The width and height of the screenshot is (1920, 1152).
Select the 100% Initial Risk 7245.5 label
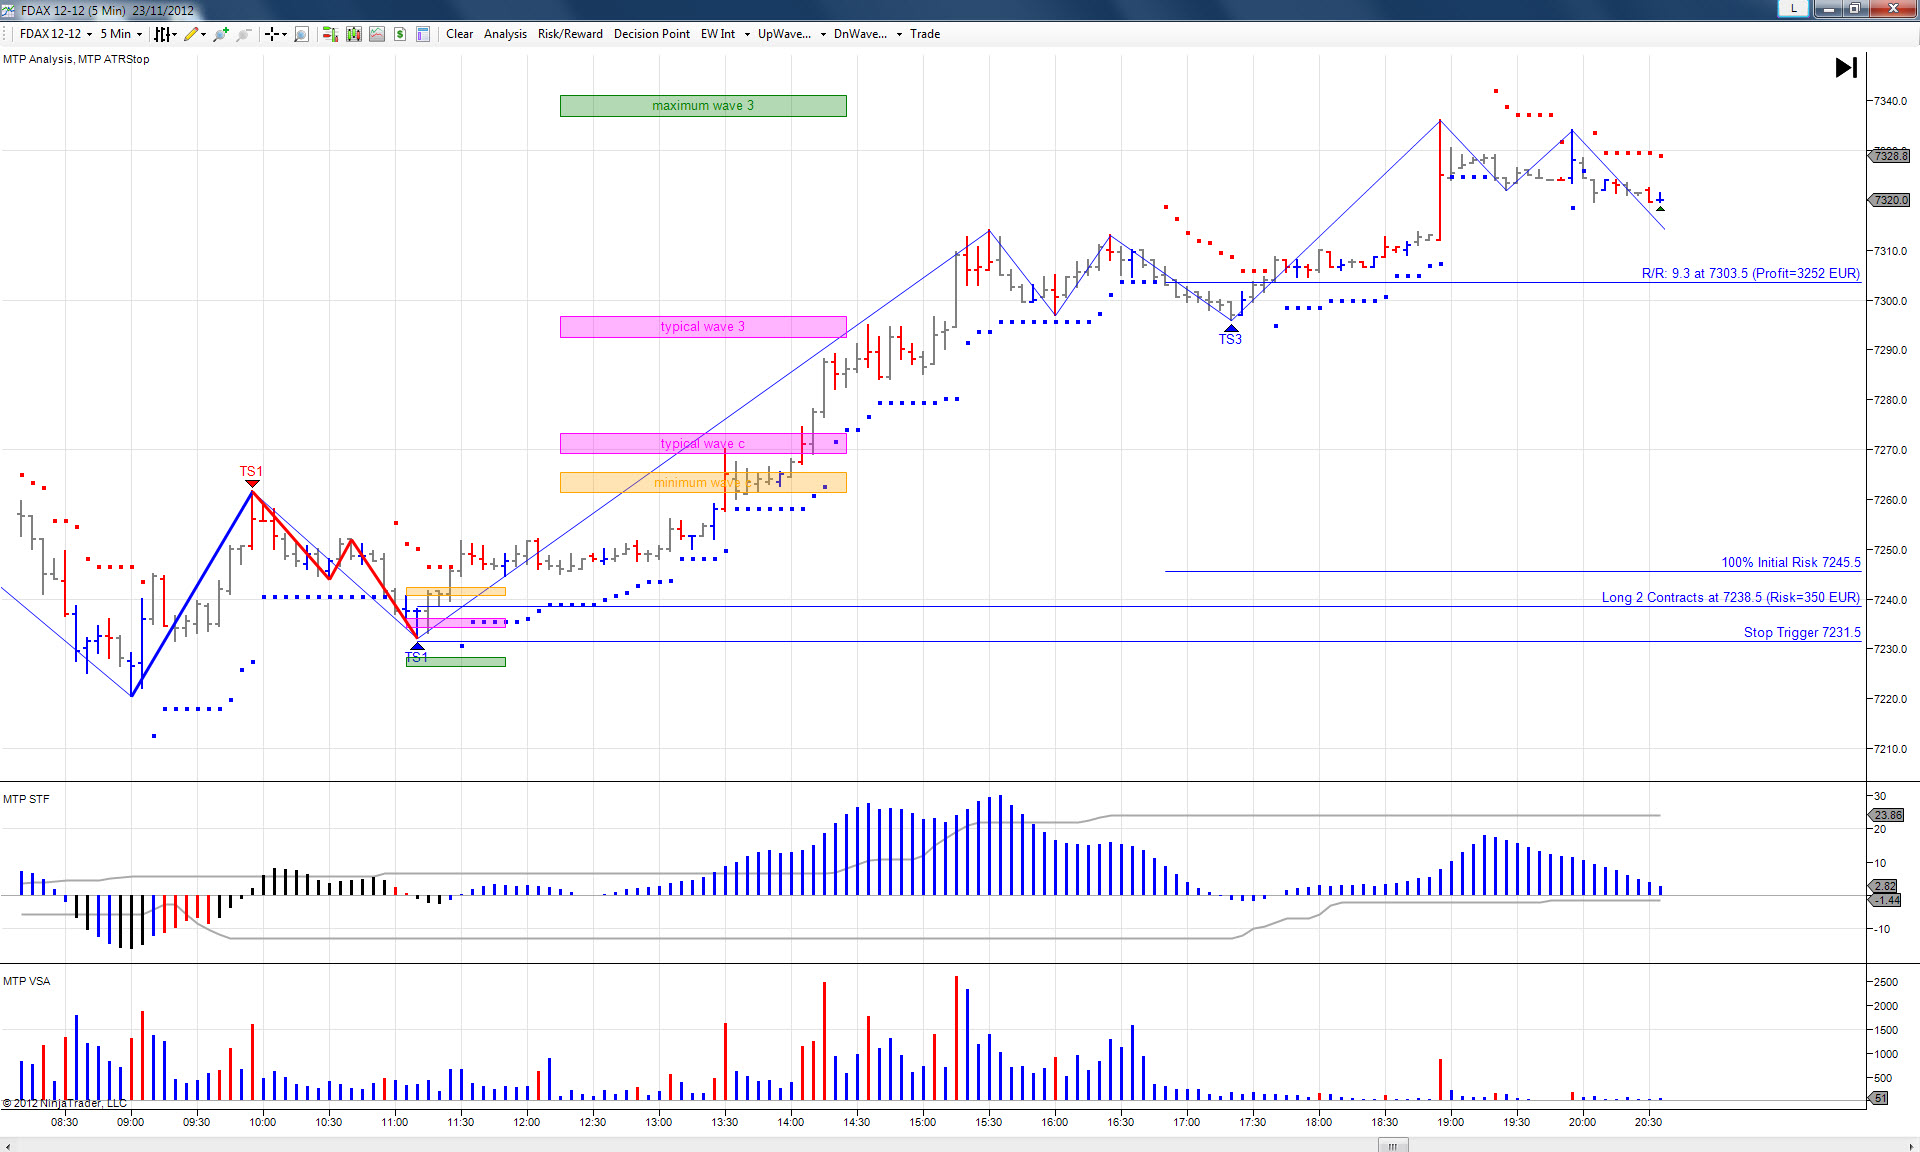pyautogui.click(x=1791, y=562)
